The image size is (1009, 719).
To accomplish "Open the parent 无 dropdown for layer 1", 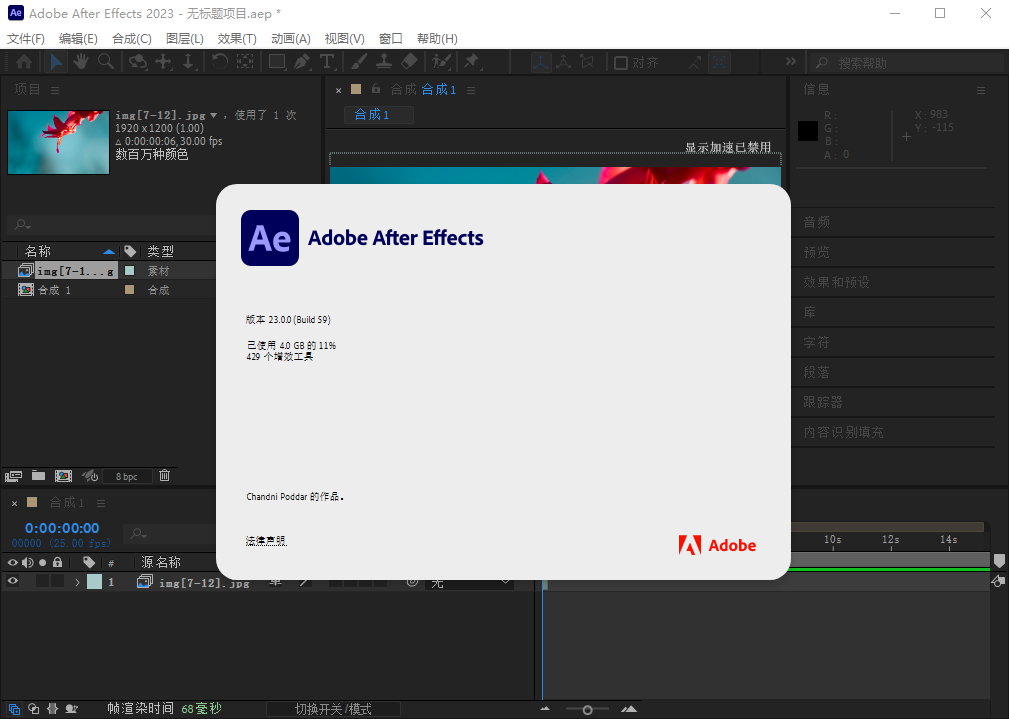I will pyautogui.click(x=468, y=583).
